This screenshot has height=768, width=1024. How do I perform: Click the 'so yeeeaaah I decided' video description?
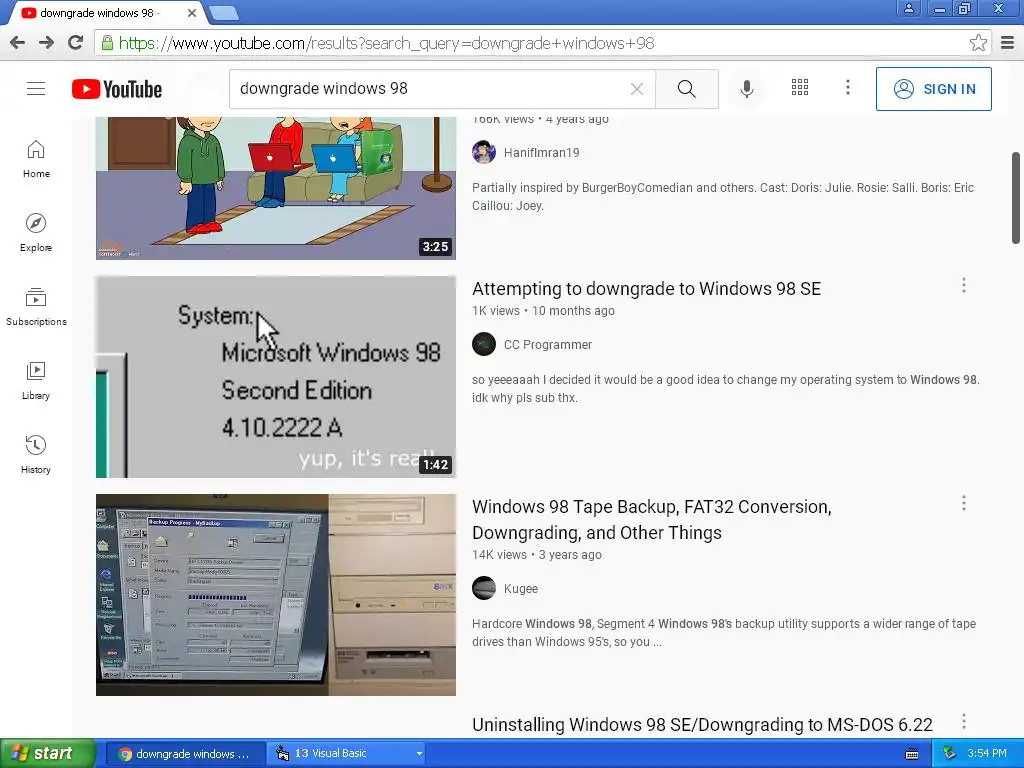726,389
